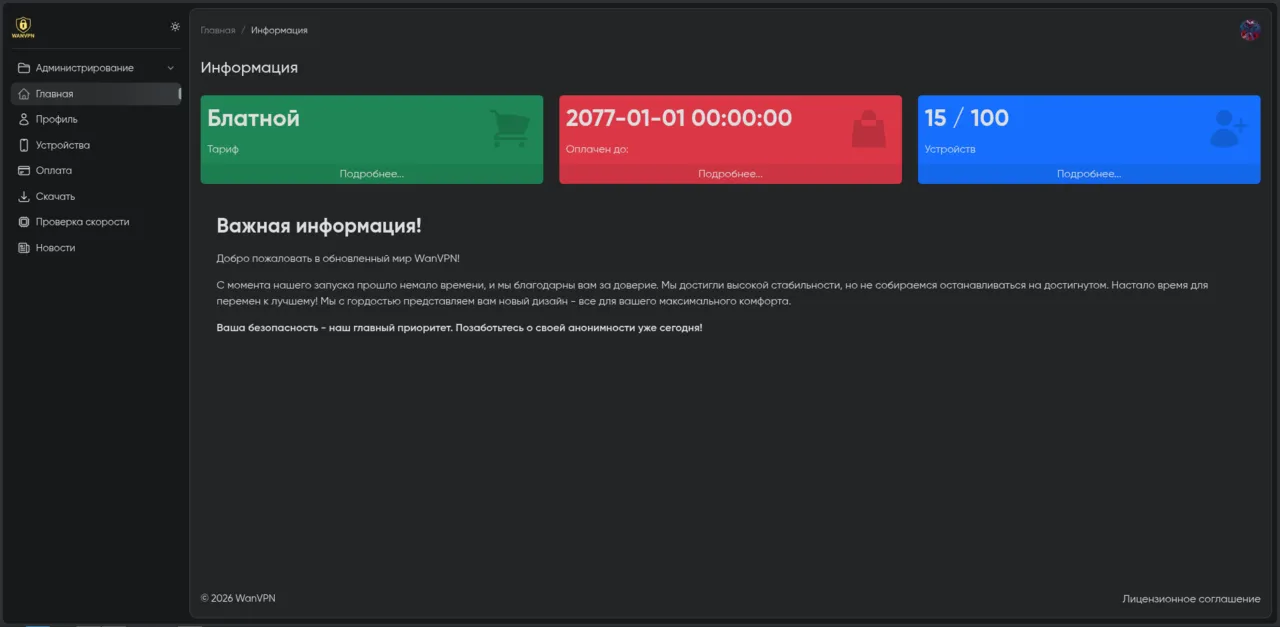This screenshot has width=1280, height=627.
Task: Click the Администрирование folder icon
Action: coord(24,68)
